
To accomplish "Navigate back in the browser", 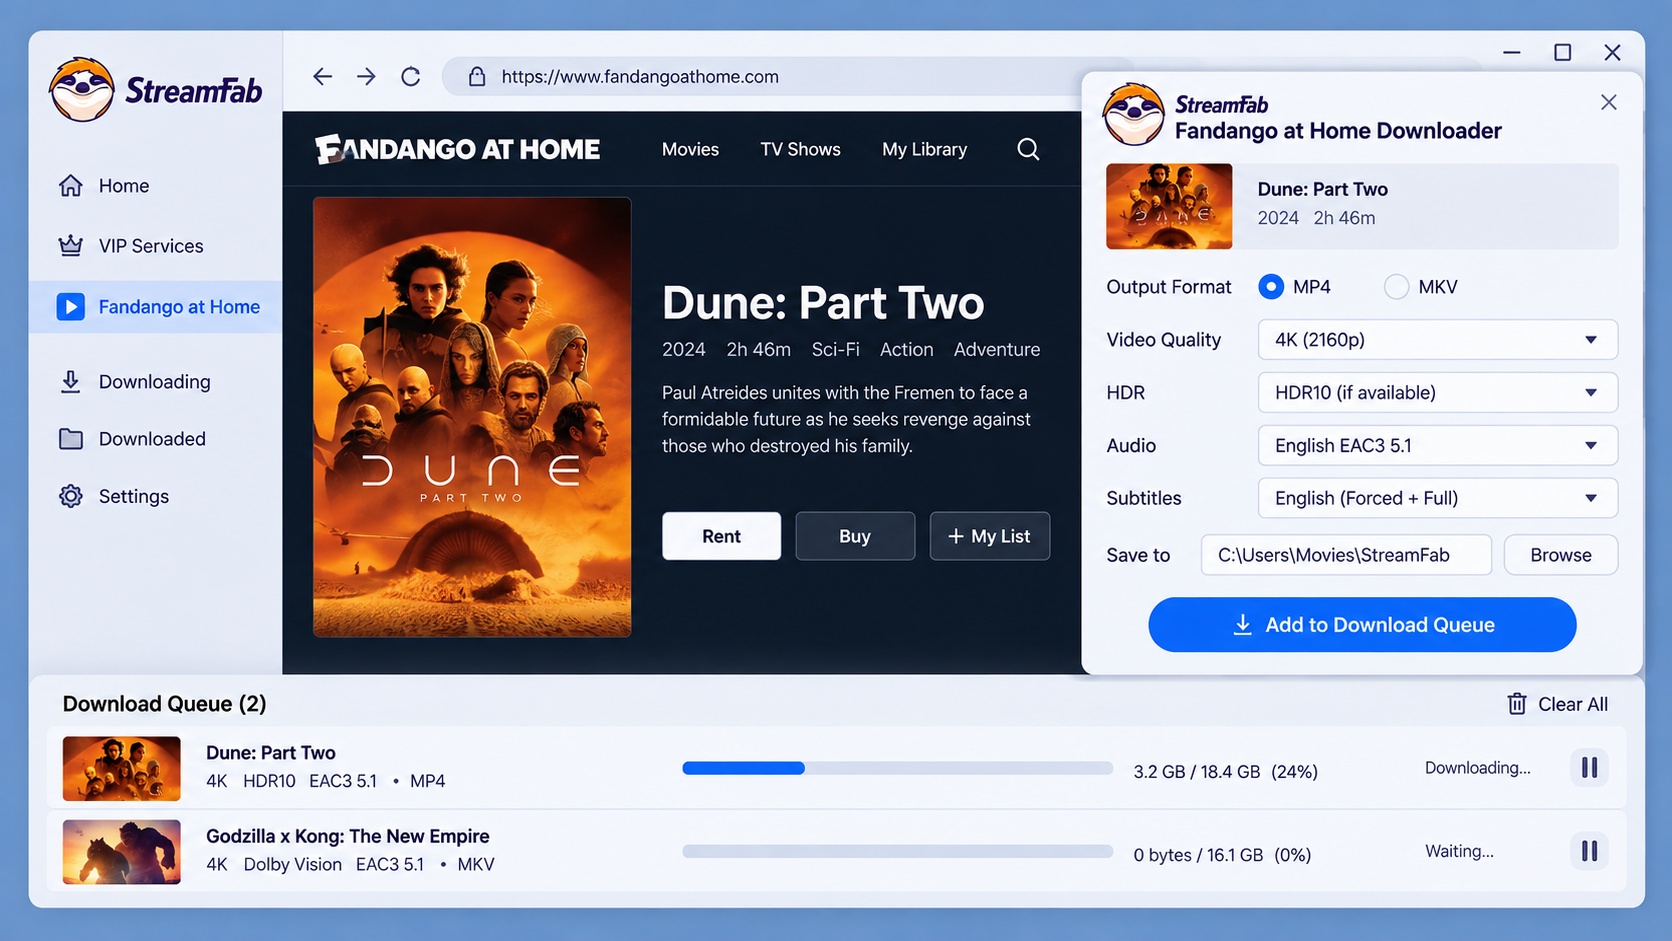I will click(322, 77).
